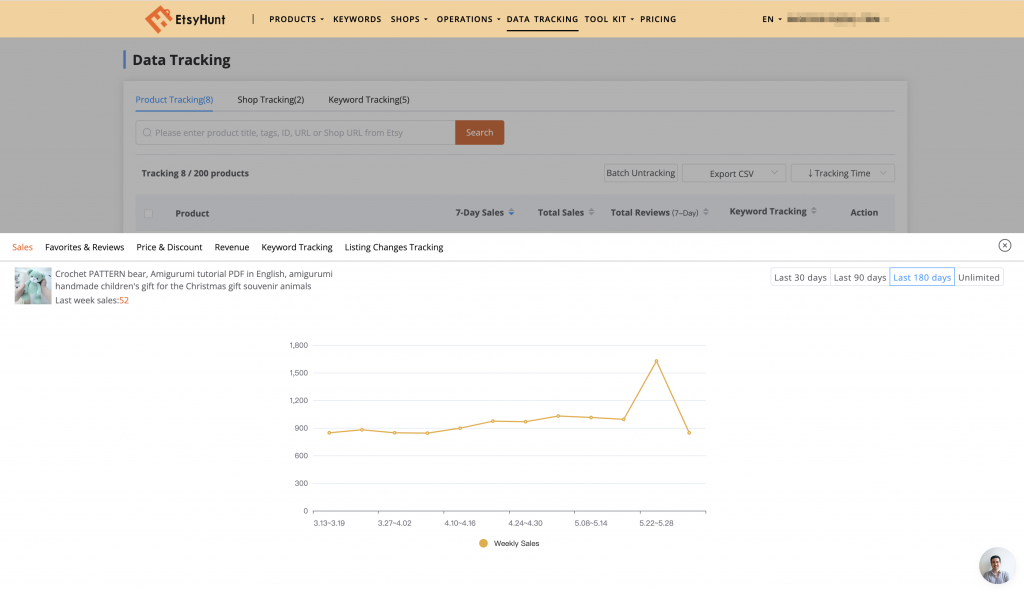Close the sales chart panel
The height and width of the screenshot is (592, 1024).
[x=1004, y=246]
